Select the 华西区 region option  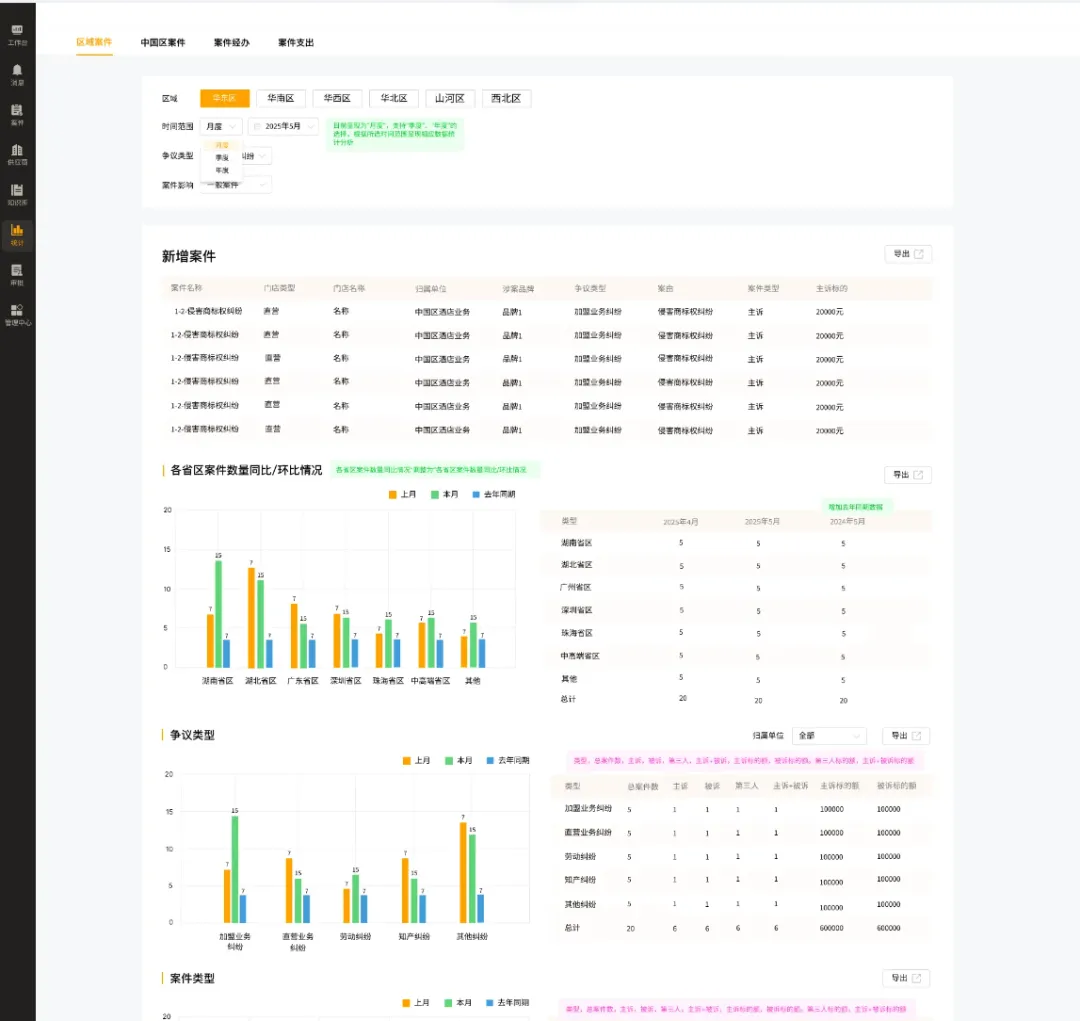click(337, 99)
